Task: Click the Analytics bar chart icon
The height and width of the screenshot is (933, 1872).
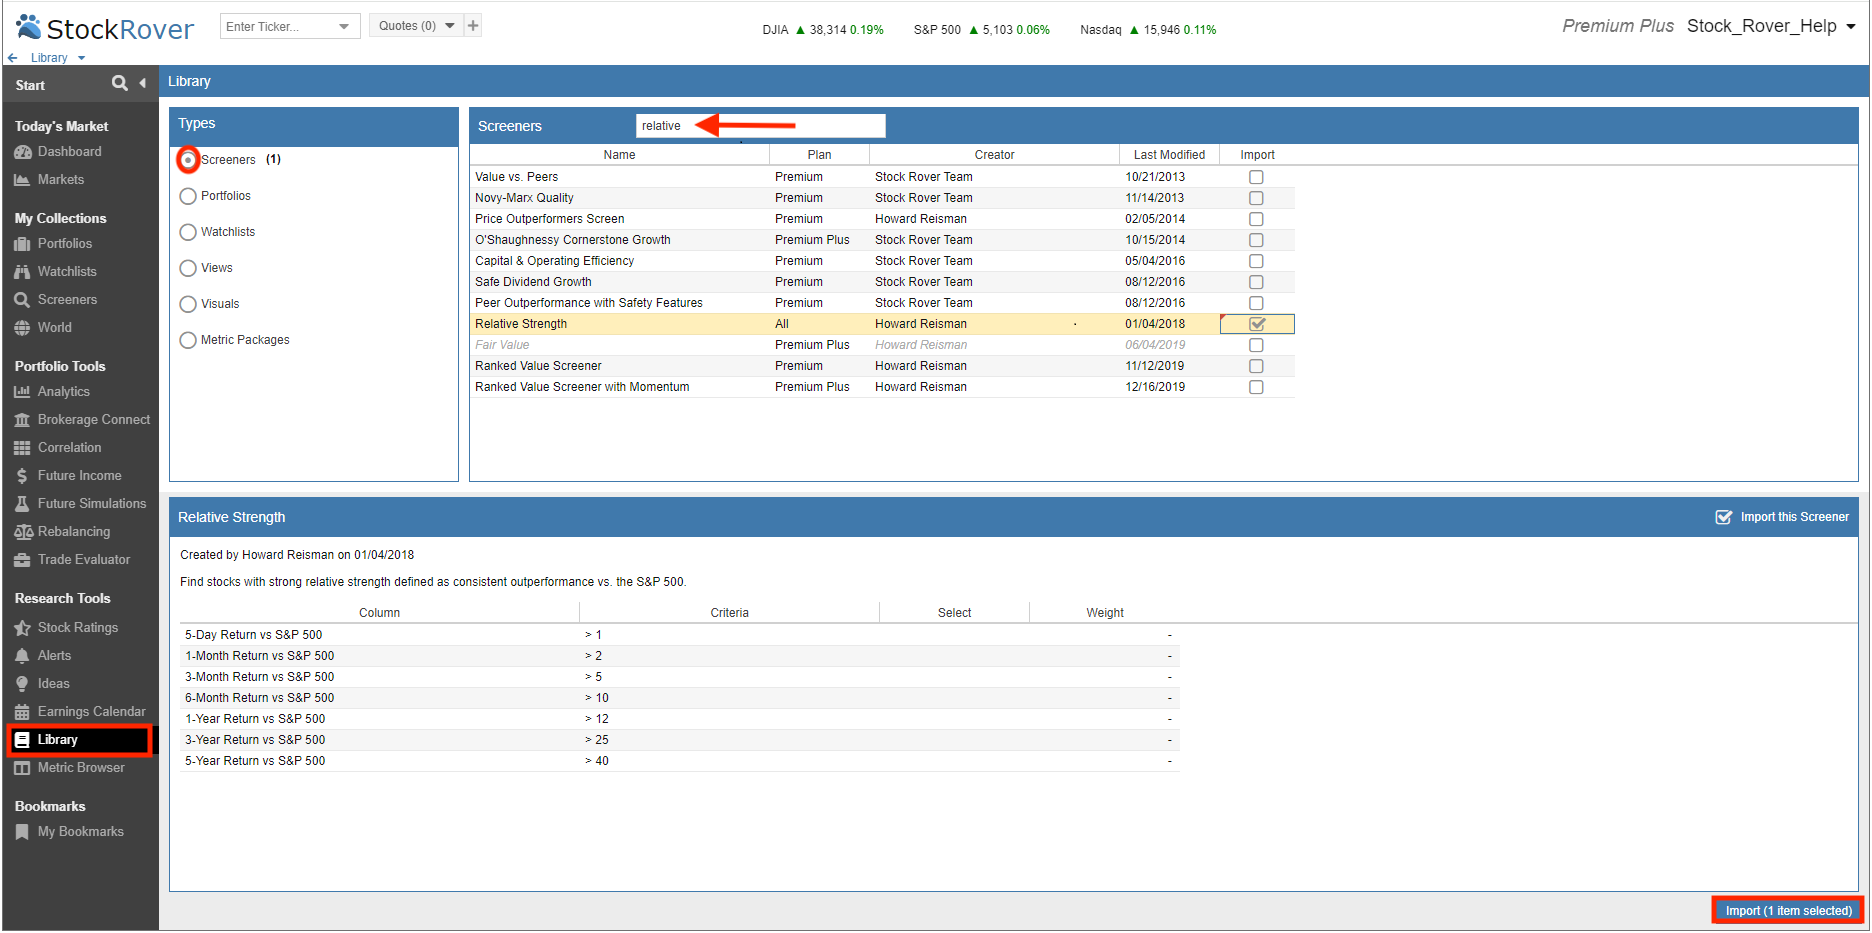Action: coord(23,392)
